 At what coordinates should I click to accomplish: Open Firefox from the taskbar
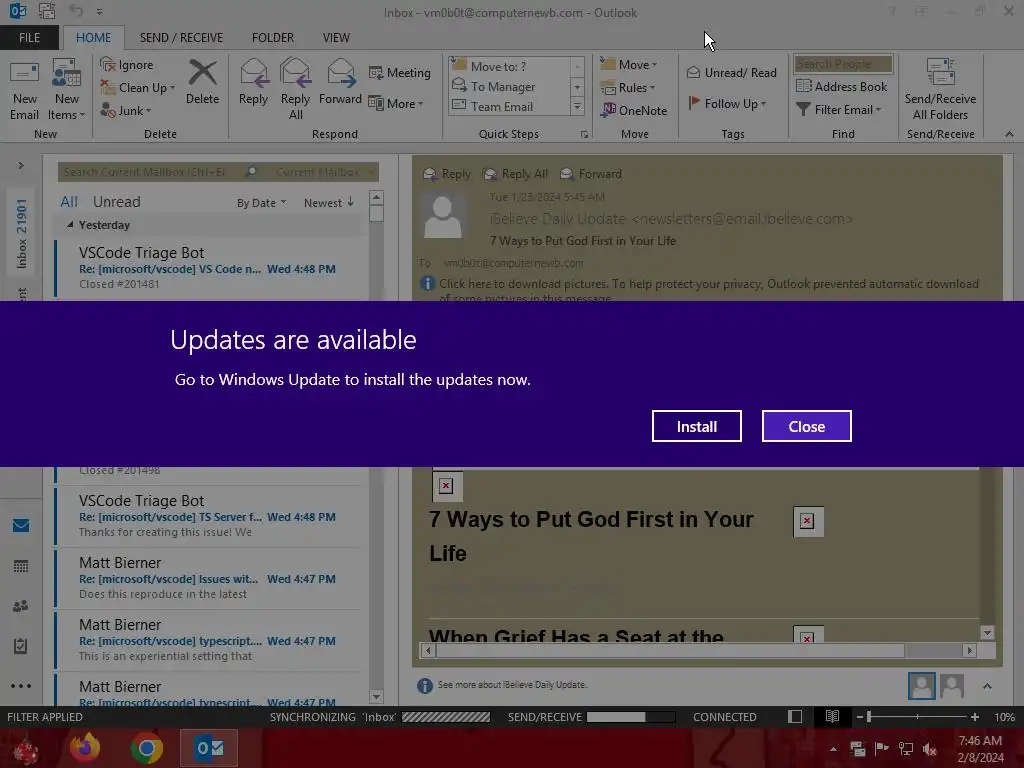coord(85,748)
